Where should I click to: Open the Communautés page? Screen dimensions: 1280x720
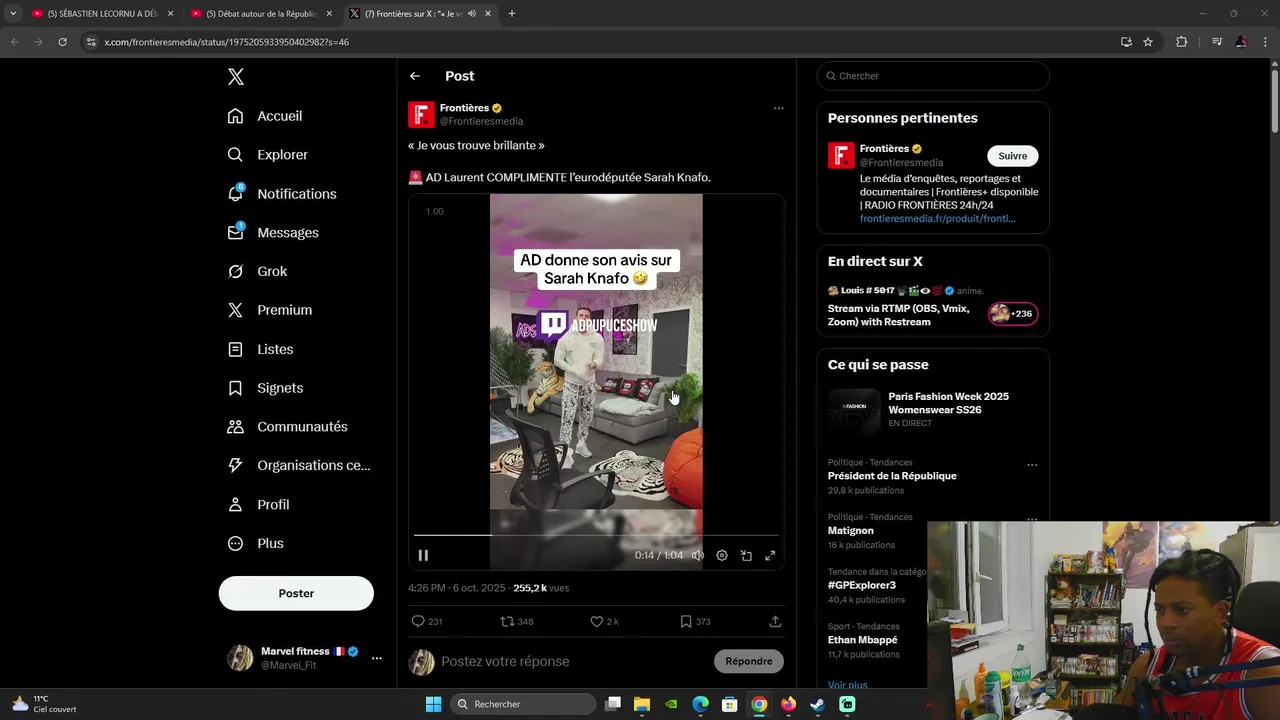[x=287, y=426]
